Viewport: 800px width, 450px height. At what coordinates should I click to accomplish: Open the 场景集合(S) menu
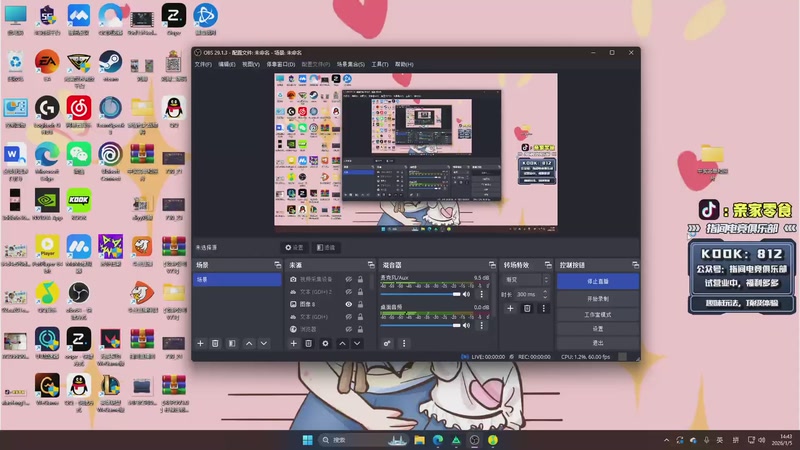pos(351,64)
